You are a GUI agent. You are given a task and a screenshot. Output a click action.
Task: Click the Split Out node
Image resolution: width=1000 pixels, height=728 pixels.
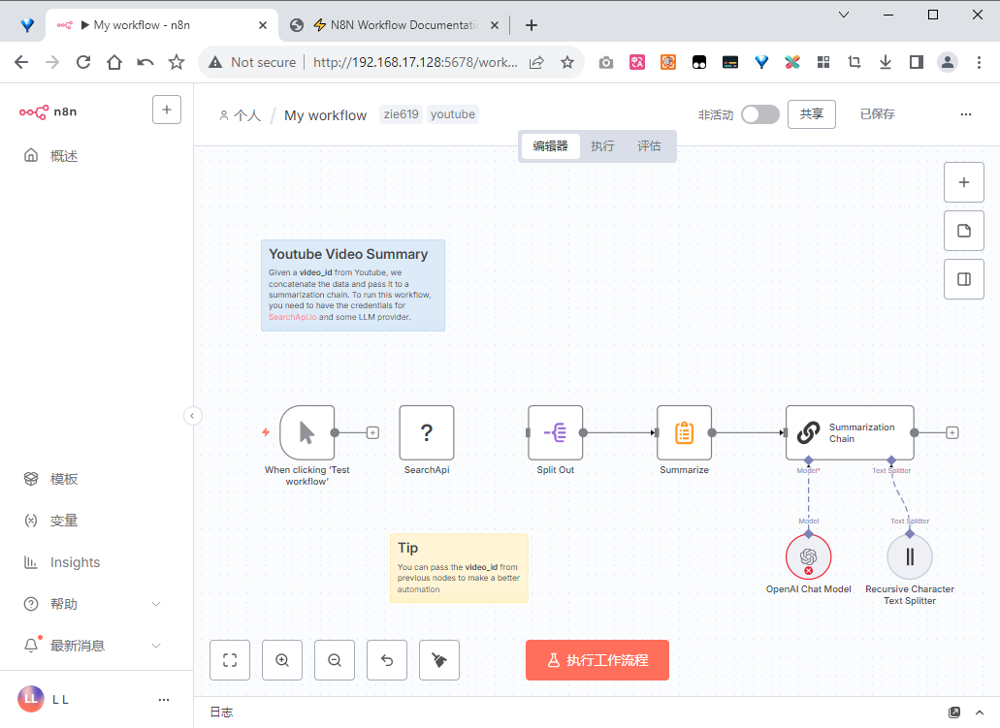coord(555,432)
